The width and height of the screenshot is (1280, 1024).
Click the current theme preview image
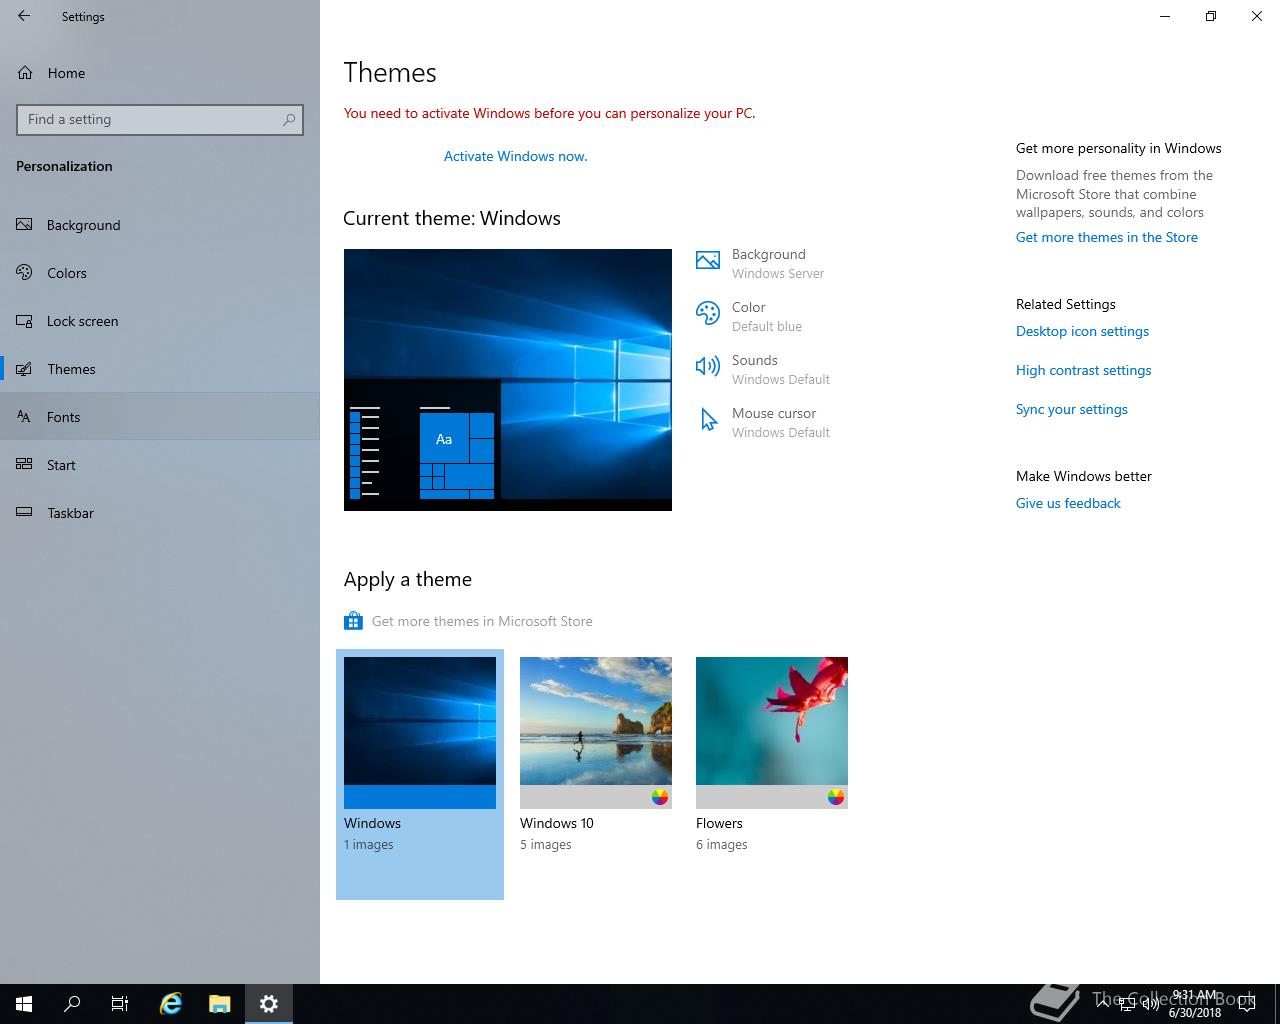point(508,380)
